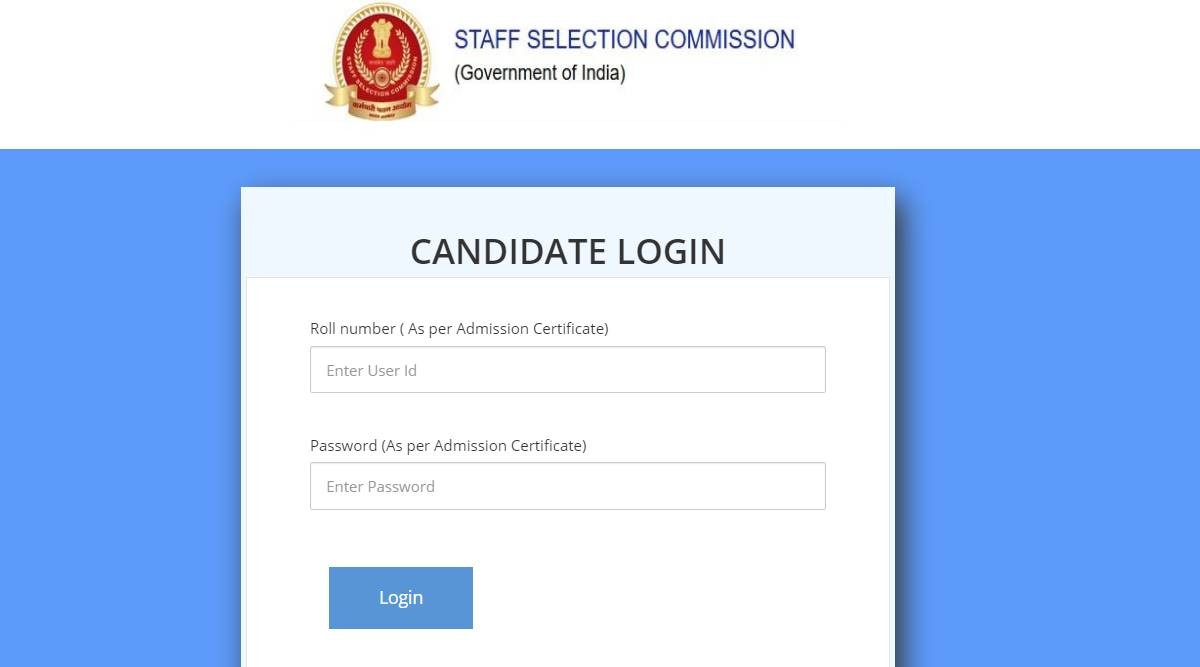
Task: Focus the Enter Password input field
Action: (567, 486)
